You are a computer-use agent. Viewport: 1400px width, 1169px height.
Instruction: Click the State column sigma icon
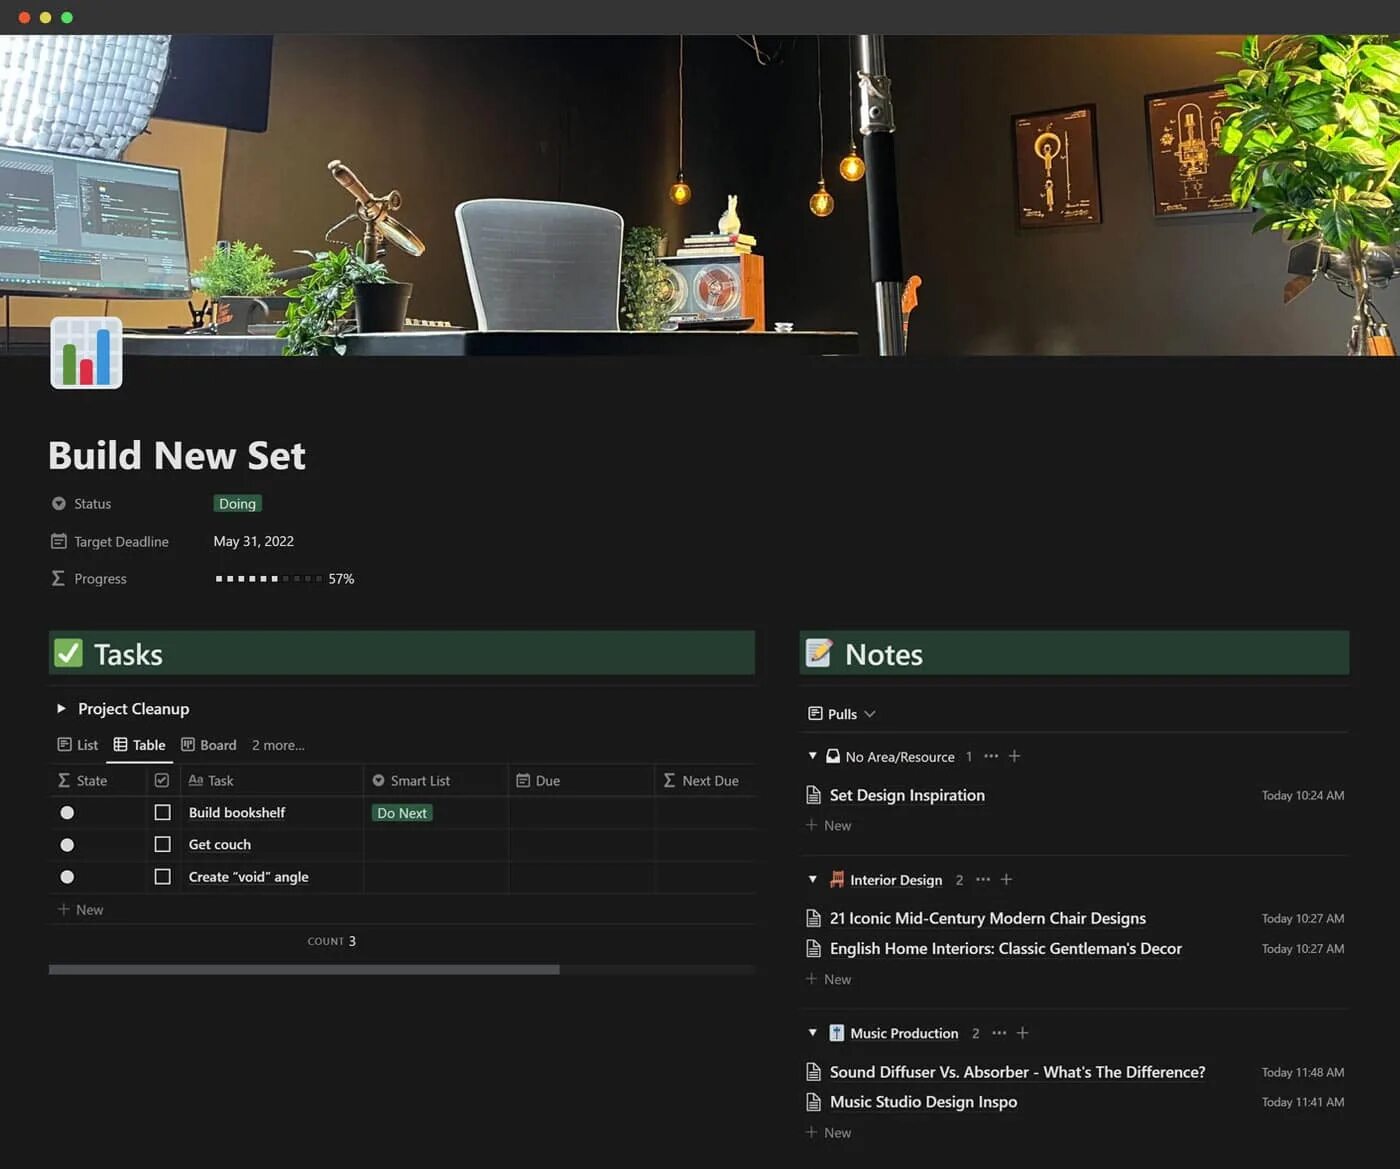64,780
